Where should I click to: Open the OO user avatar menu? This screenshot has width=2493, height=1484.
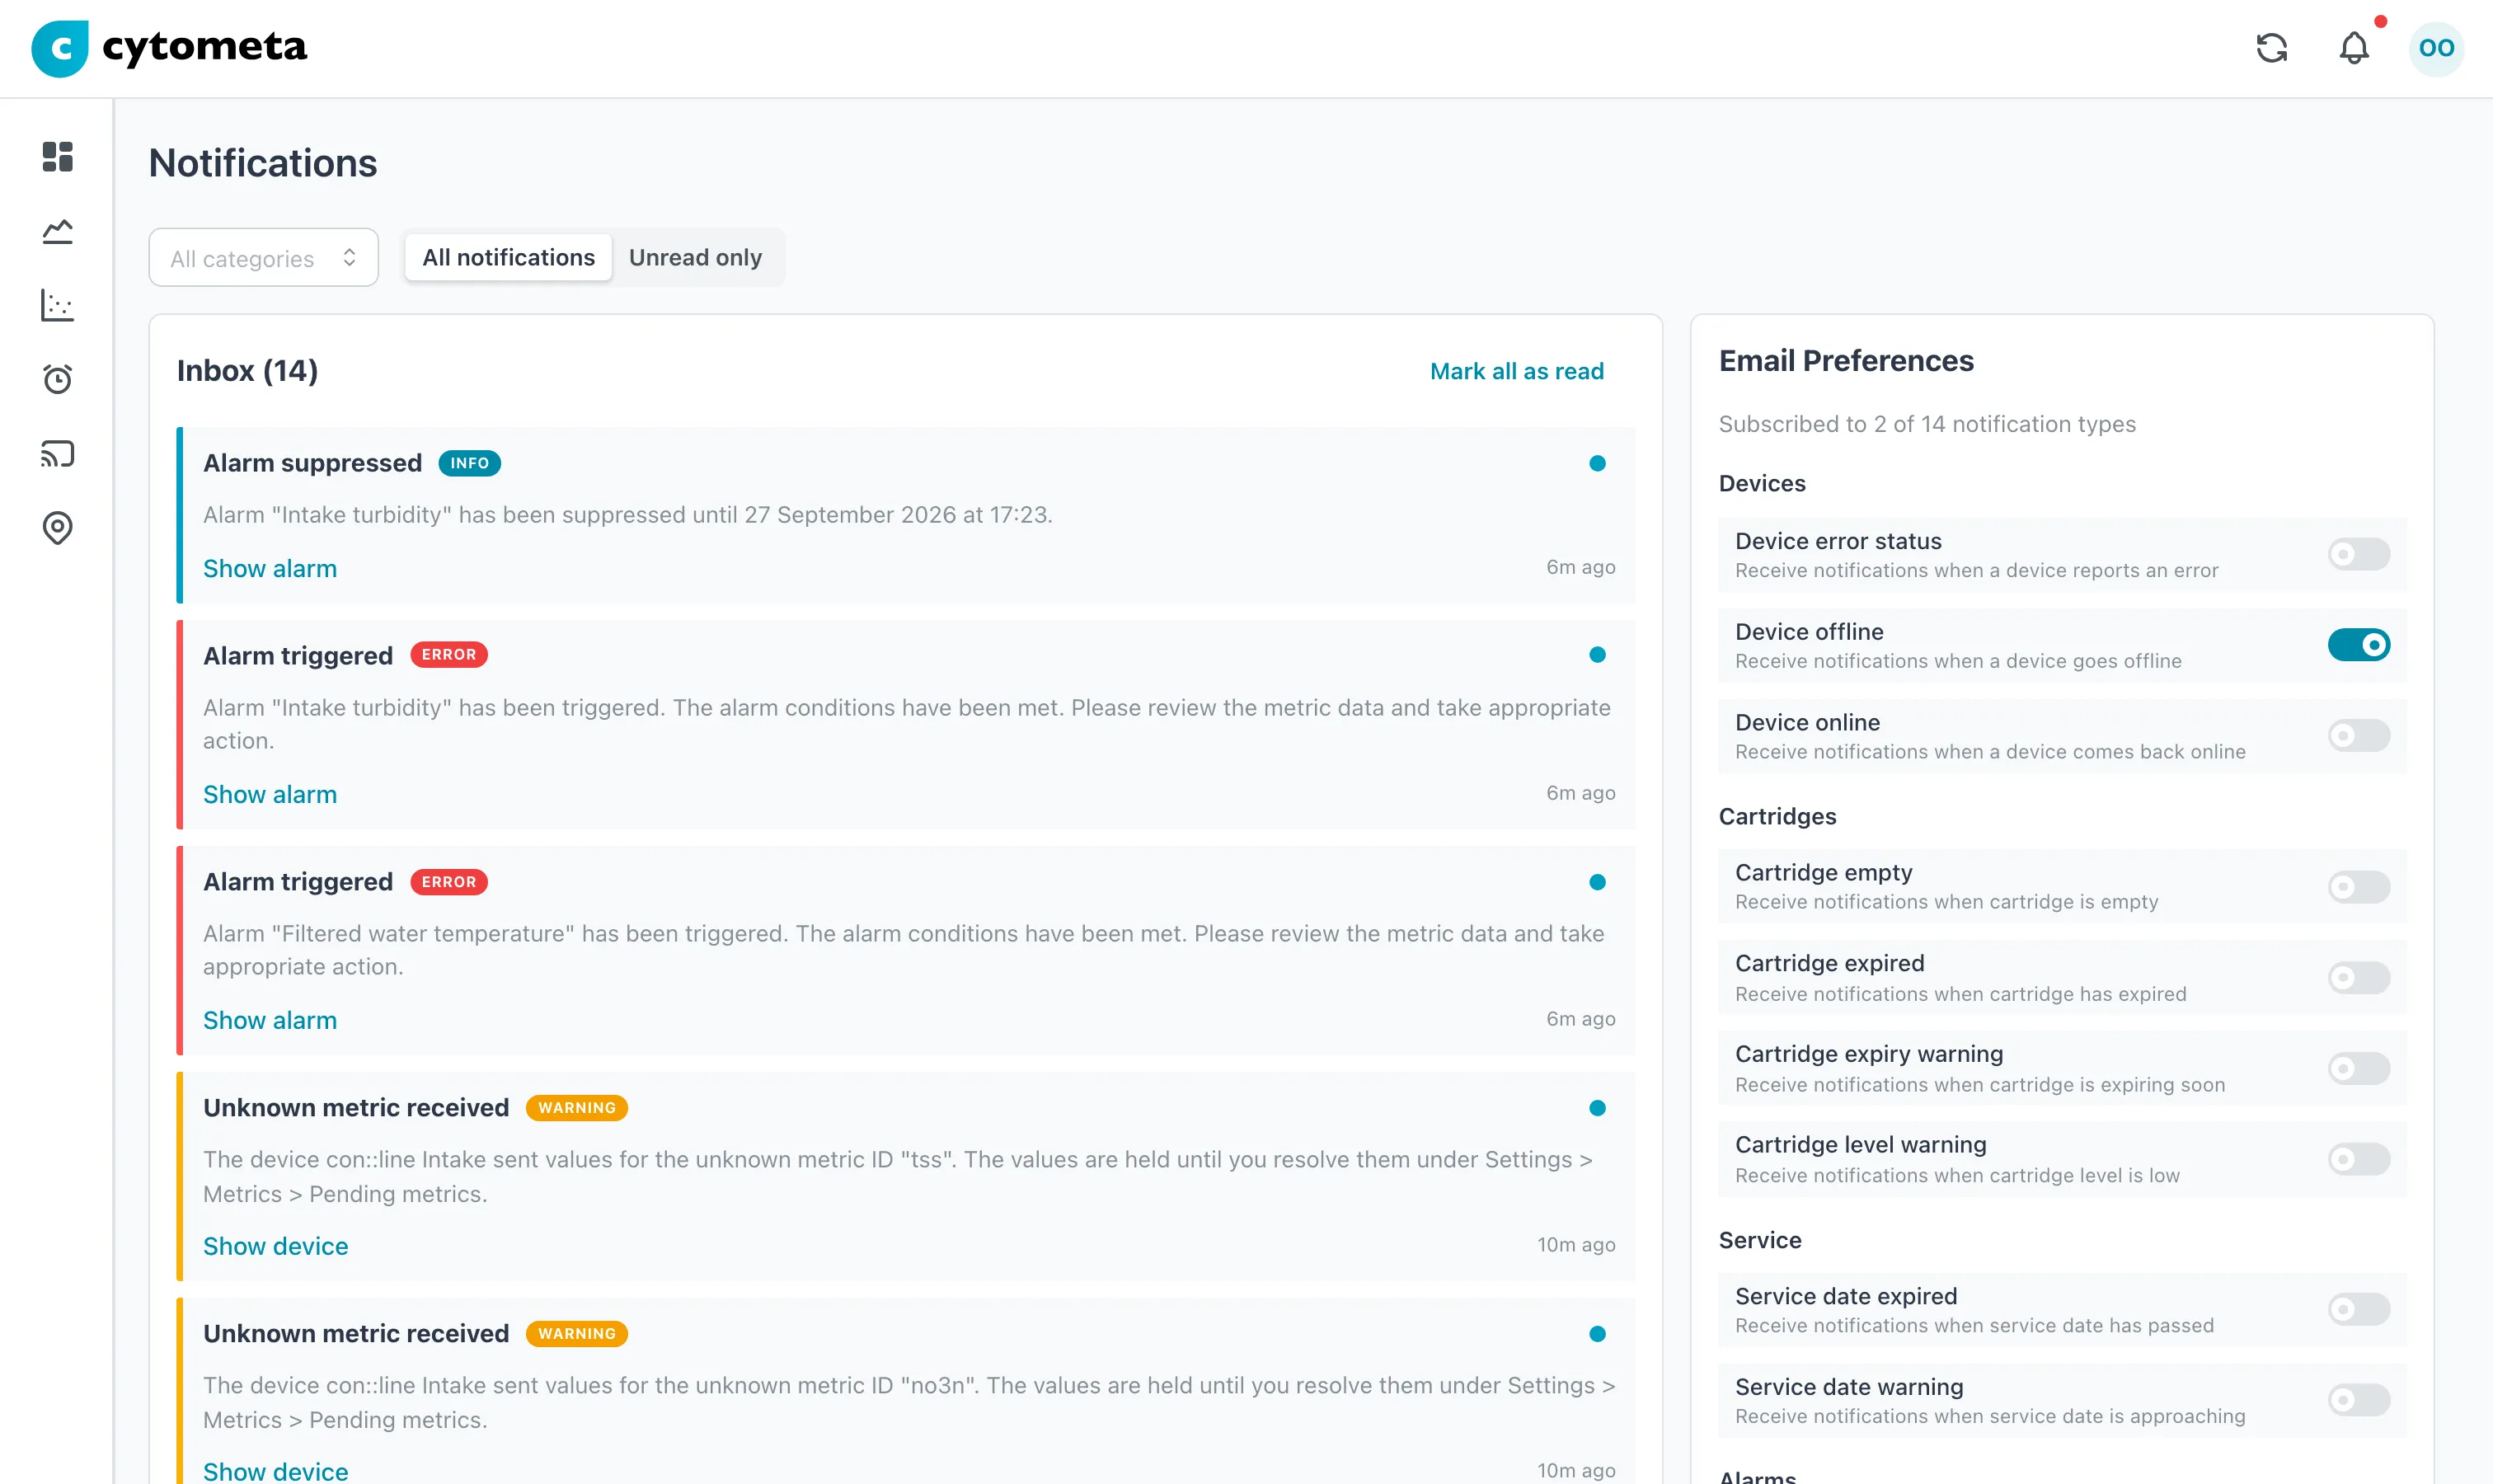(2436, 48)
